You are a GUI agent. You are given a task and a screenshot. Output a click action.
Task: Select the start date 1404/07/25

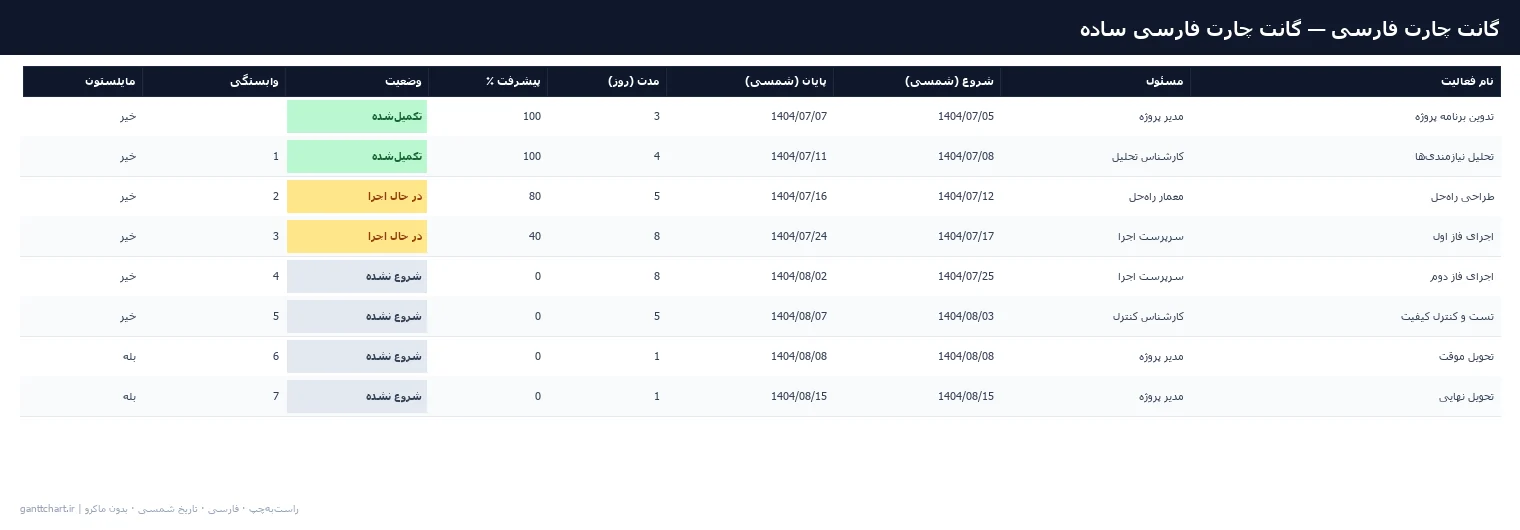(966, 277)
